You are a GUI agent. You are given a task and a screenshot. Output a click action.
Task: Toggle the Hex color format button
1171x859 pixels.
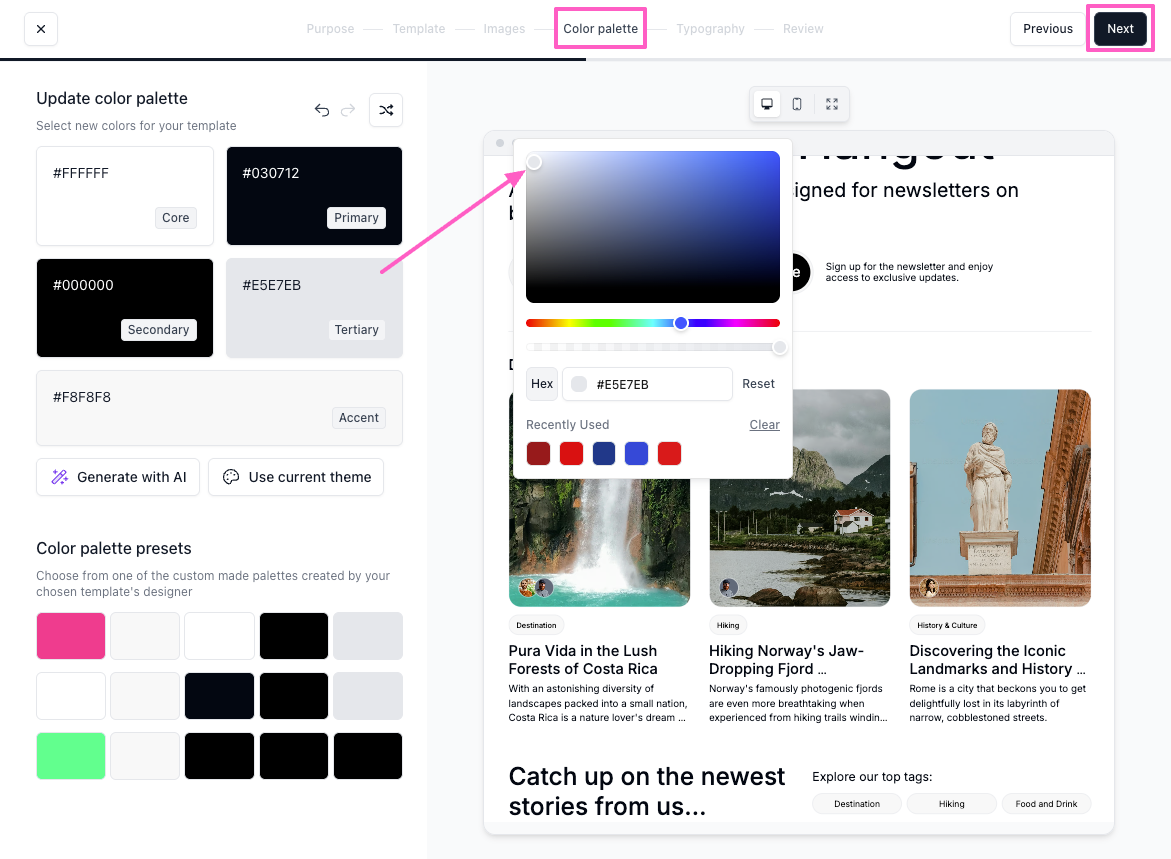click(x=542, y=384)
